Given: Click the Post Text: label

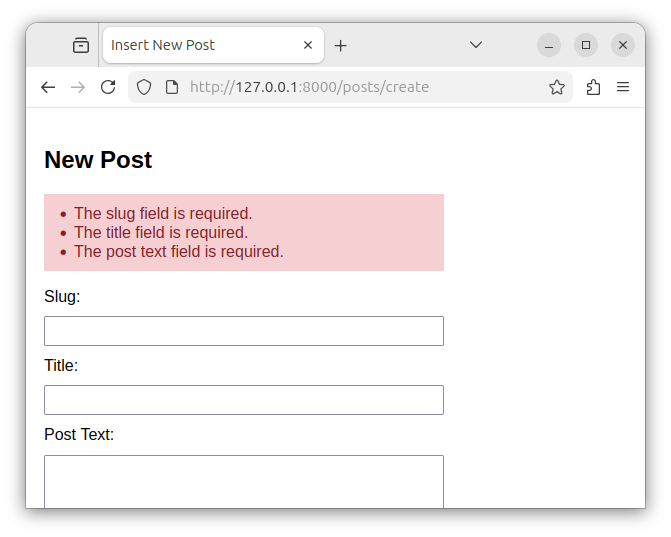Looking at the screenshot, I should pyautogui.click(x=79, y=435).
